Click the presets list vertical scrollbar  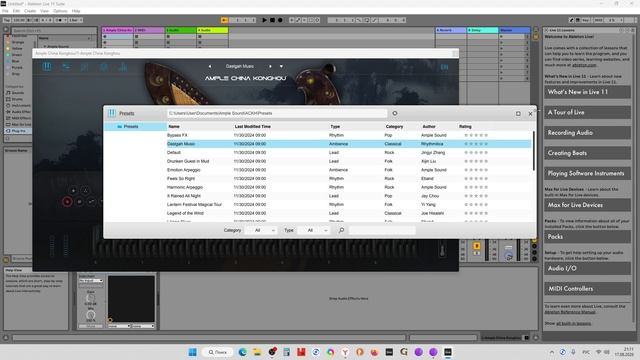[x=533, y=151]
